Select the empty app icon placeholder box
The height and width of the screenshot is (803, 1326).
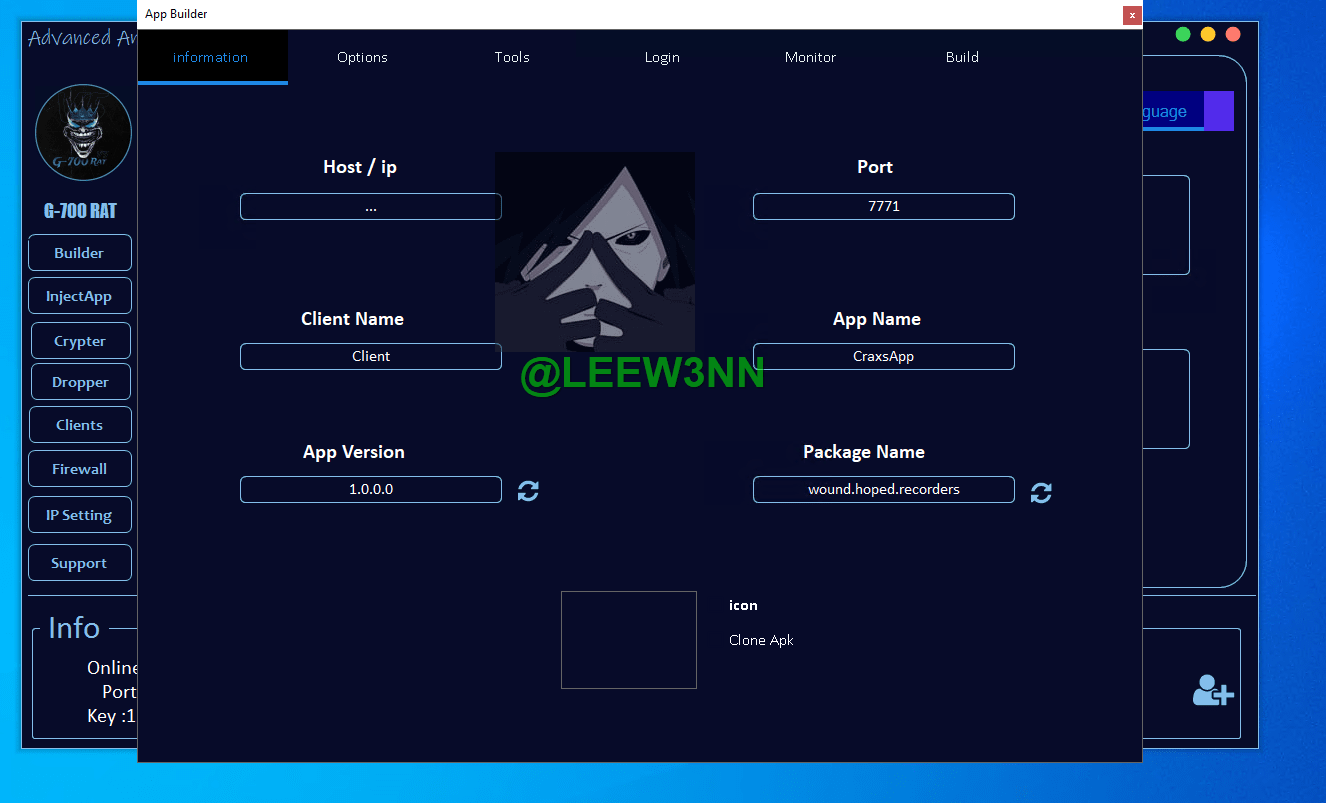click(628, 640)
